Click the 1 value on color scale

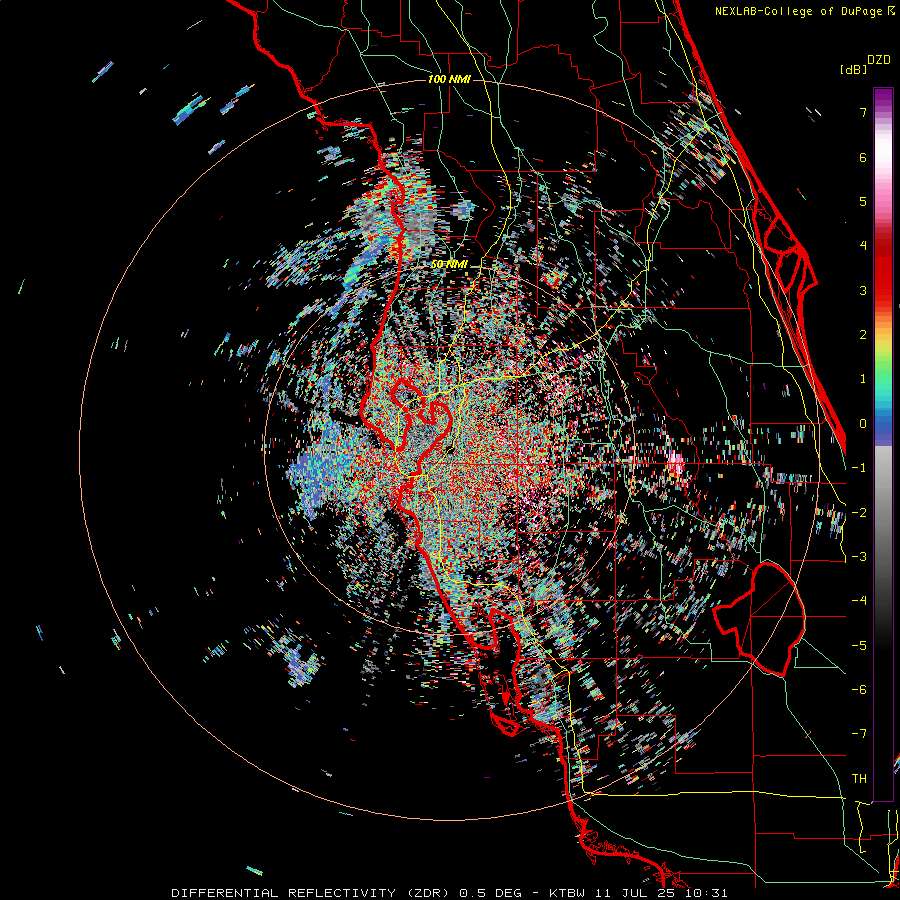pyautogui.click(x=863, y=379)
